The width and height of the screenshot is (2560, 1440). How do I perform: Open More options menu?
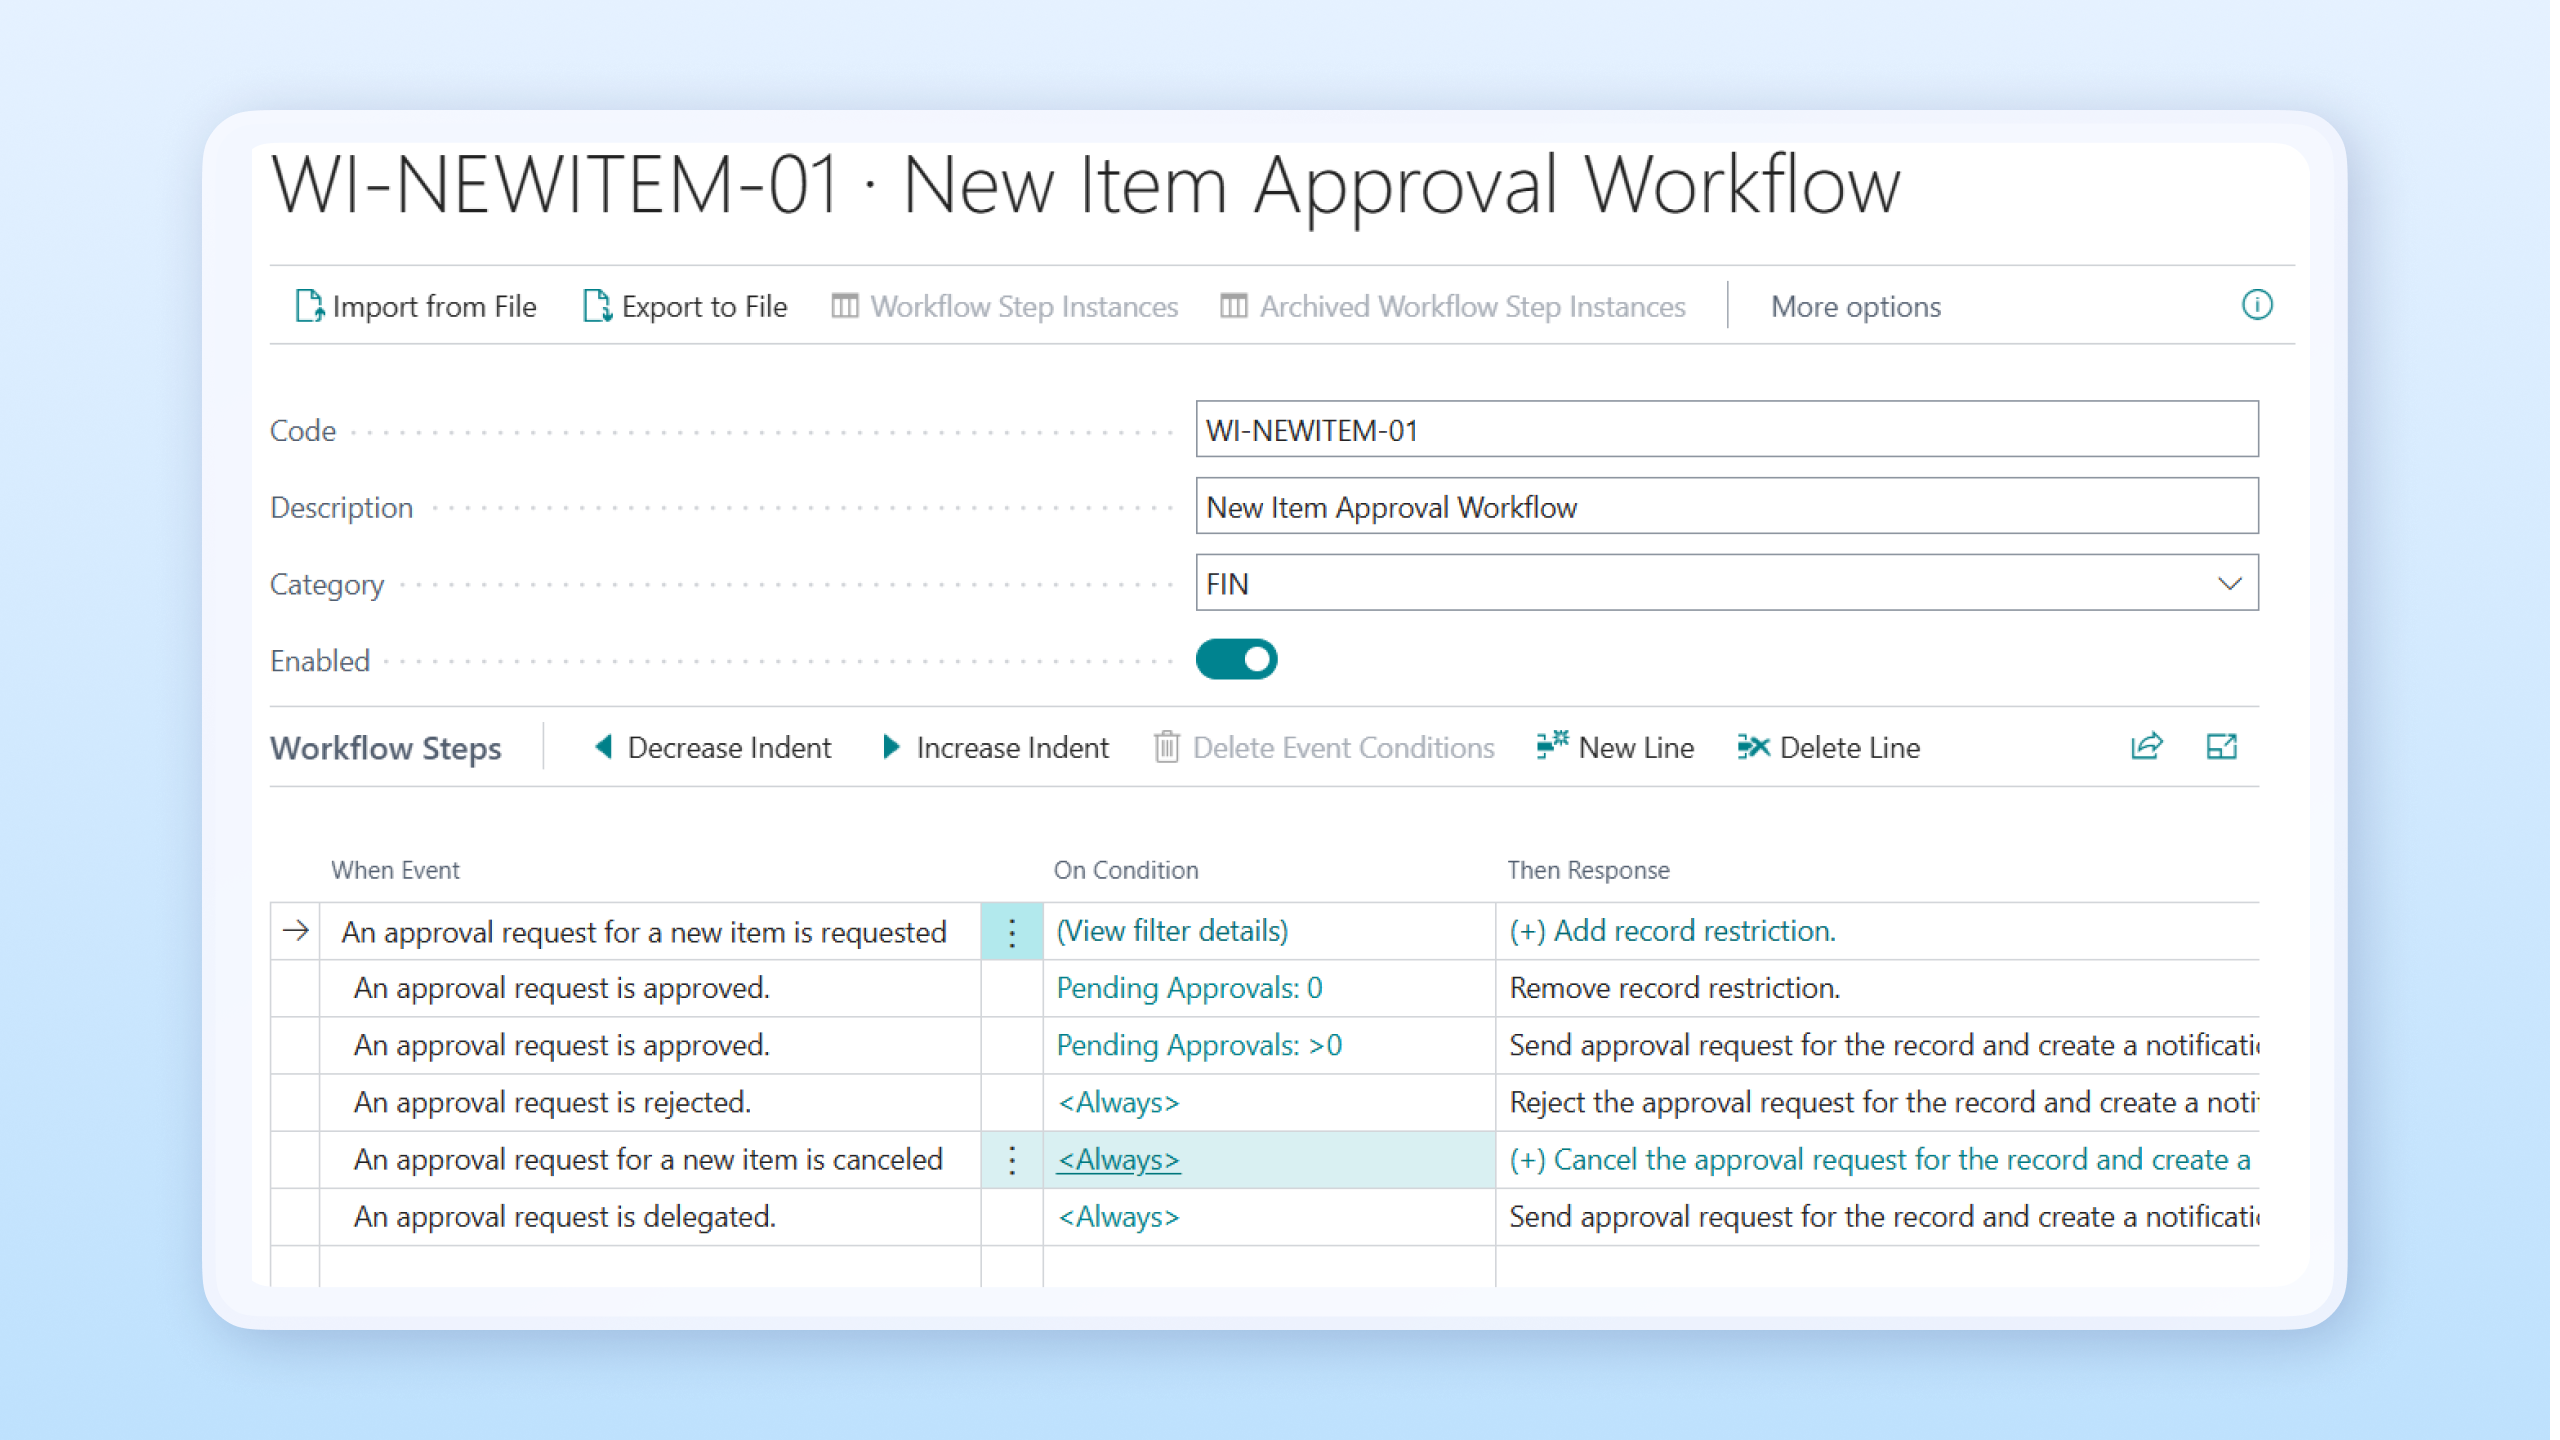[1855, 306]
